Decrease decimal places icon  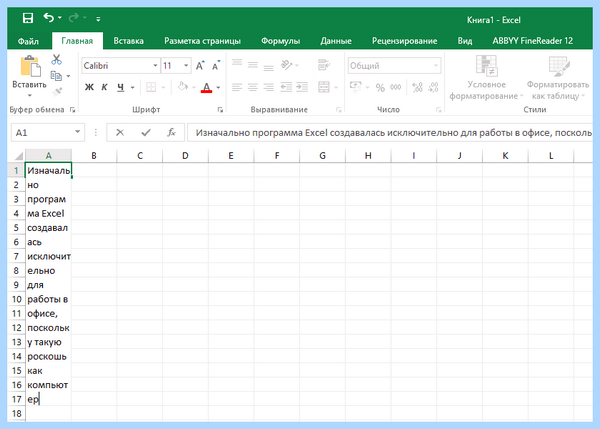433,88
